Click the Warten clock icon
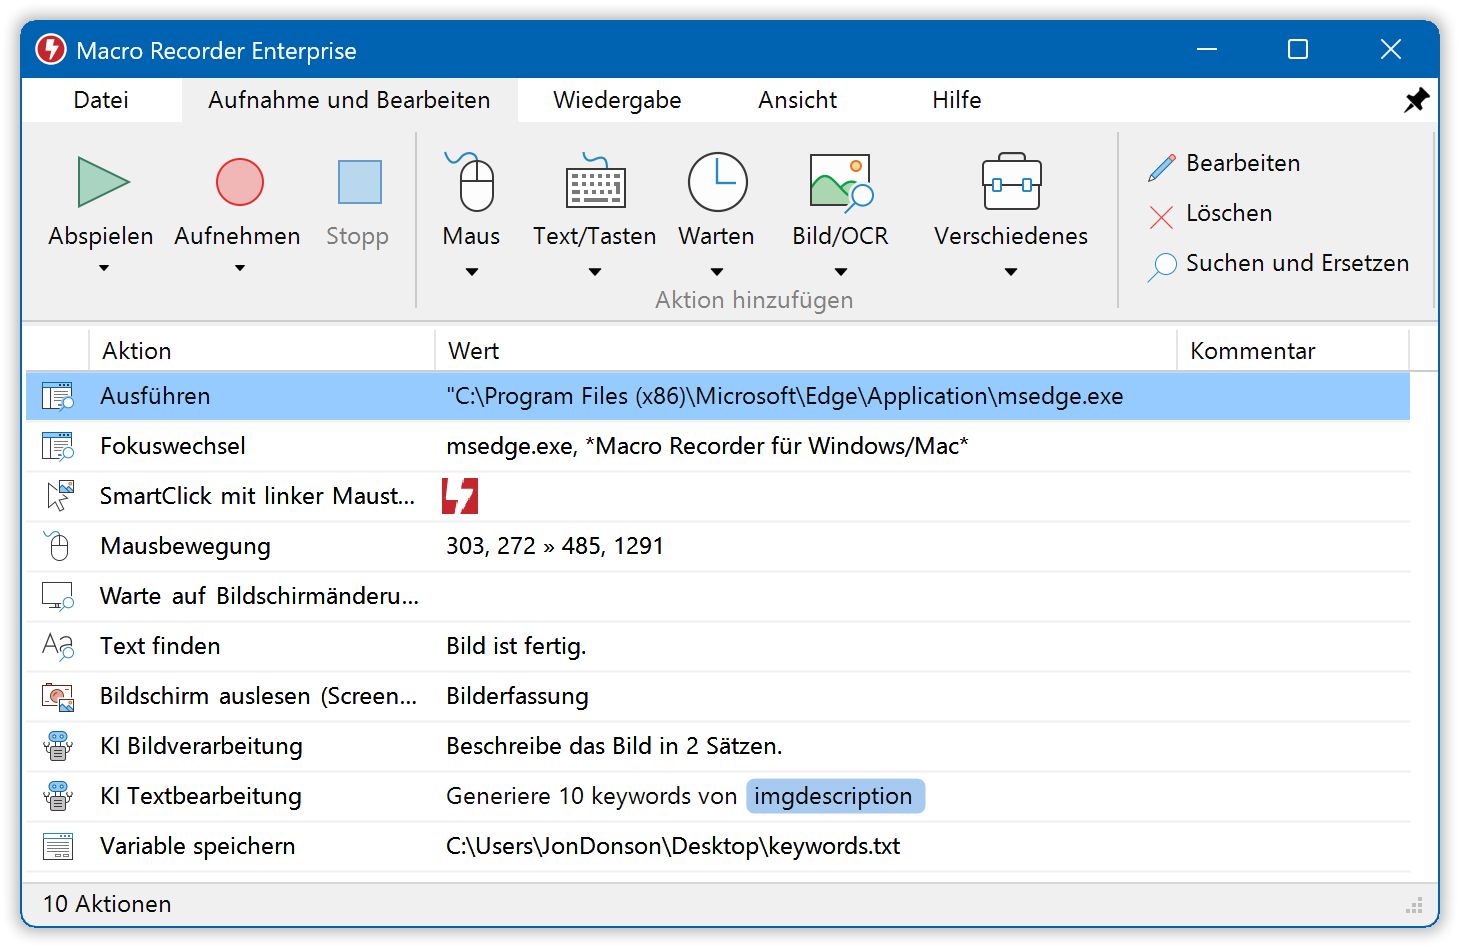1460x948 pixels. [x=716, y=183]
